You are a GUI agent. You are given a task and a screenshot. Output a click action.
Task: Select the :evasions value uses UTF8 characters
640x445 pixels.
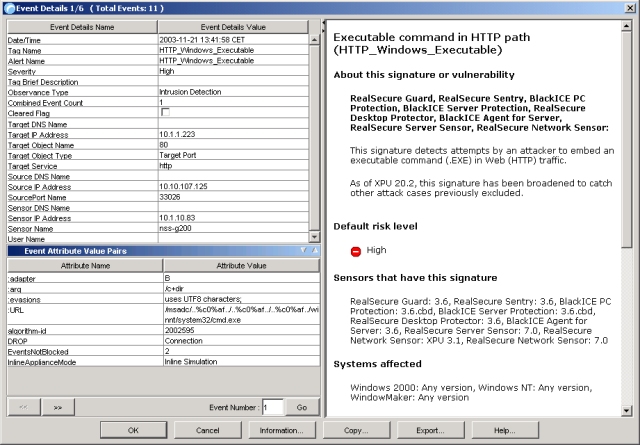[x=242, y=299]
